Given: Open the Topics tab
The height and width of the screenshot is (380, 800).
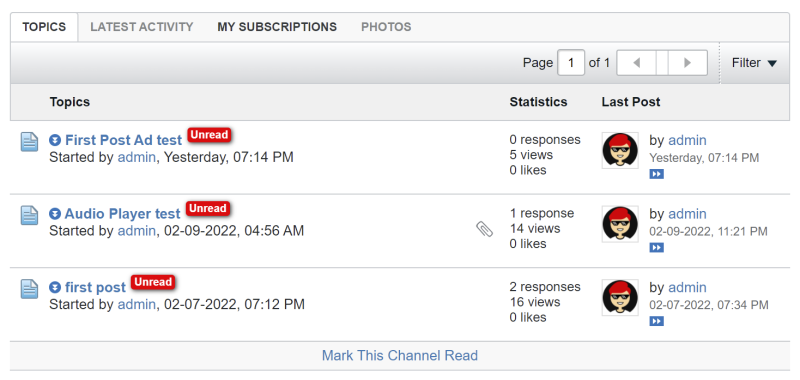Looking at the screenshot, I should coord(44,27).
